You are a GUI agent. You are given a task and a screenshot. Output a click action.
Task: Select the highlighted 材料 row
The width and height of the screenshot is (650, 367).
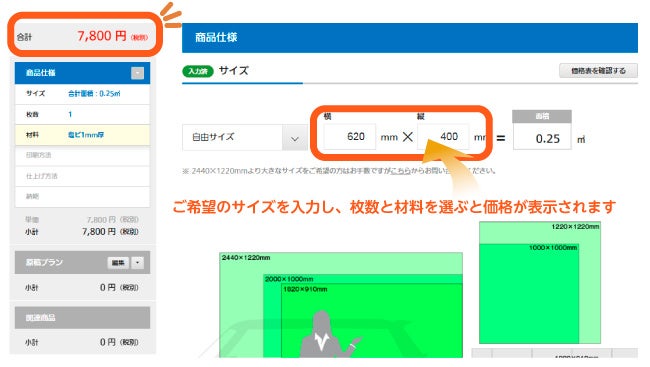[82, 135]
